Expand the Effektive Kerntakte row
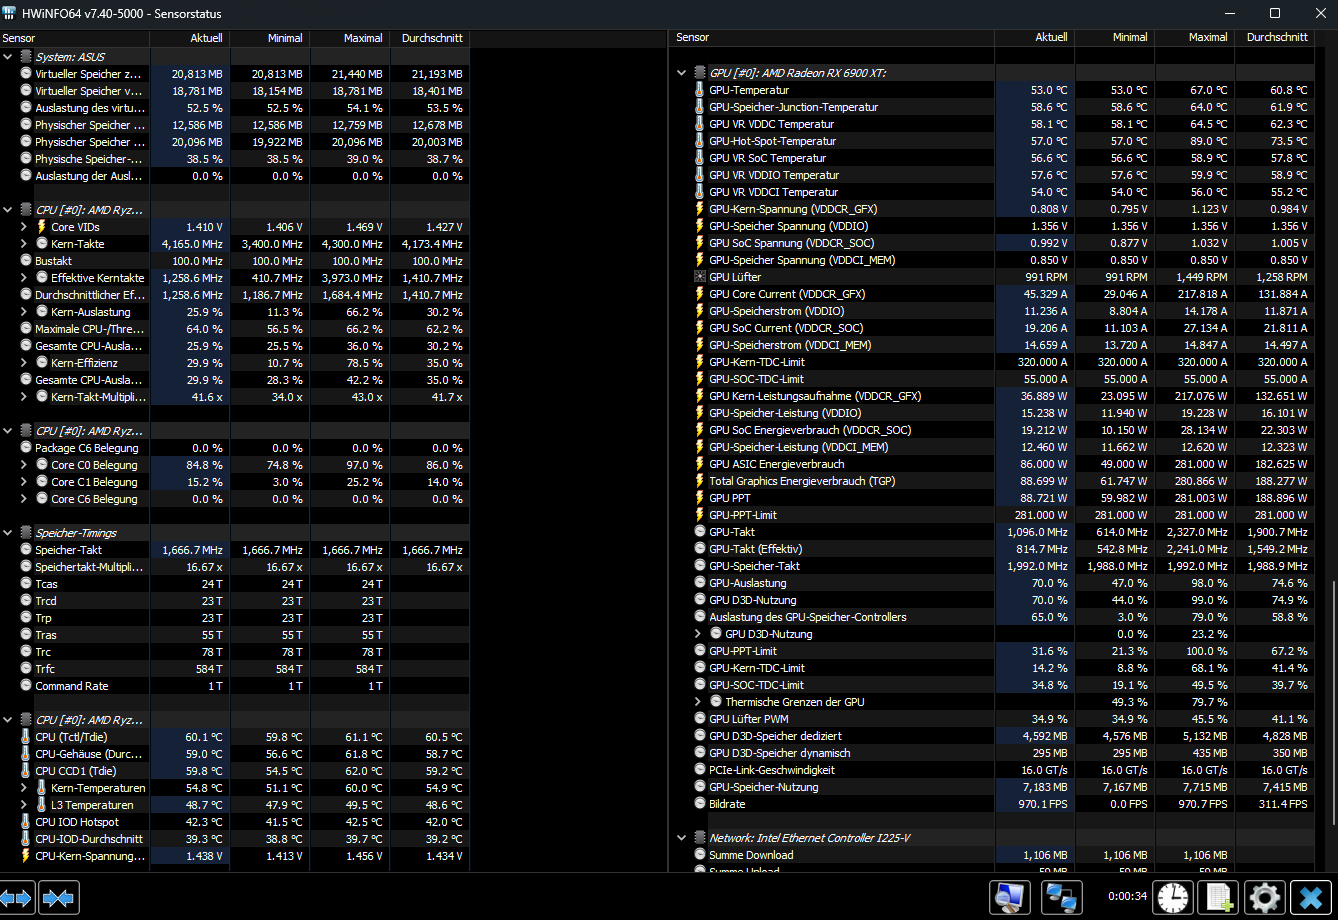Viewport: 1338px width, 920px height. pyautogui.click(x=24, y=278)
